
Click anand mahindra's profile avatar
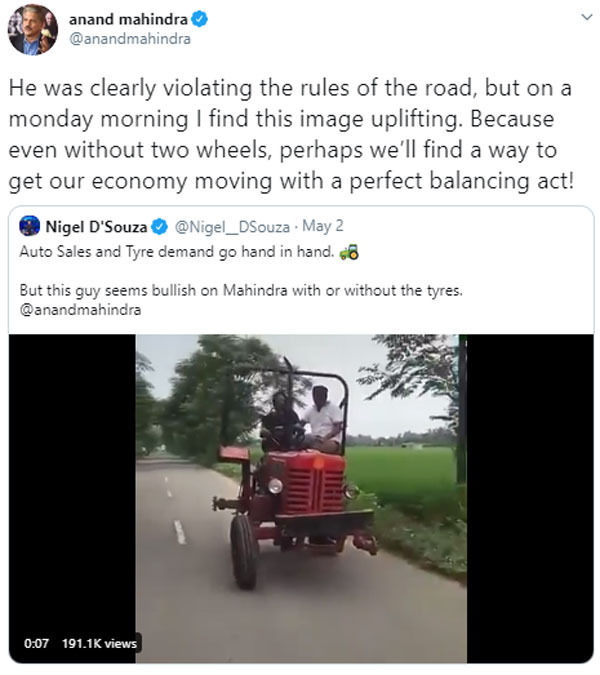33,29
